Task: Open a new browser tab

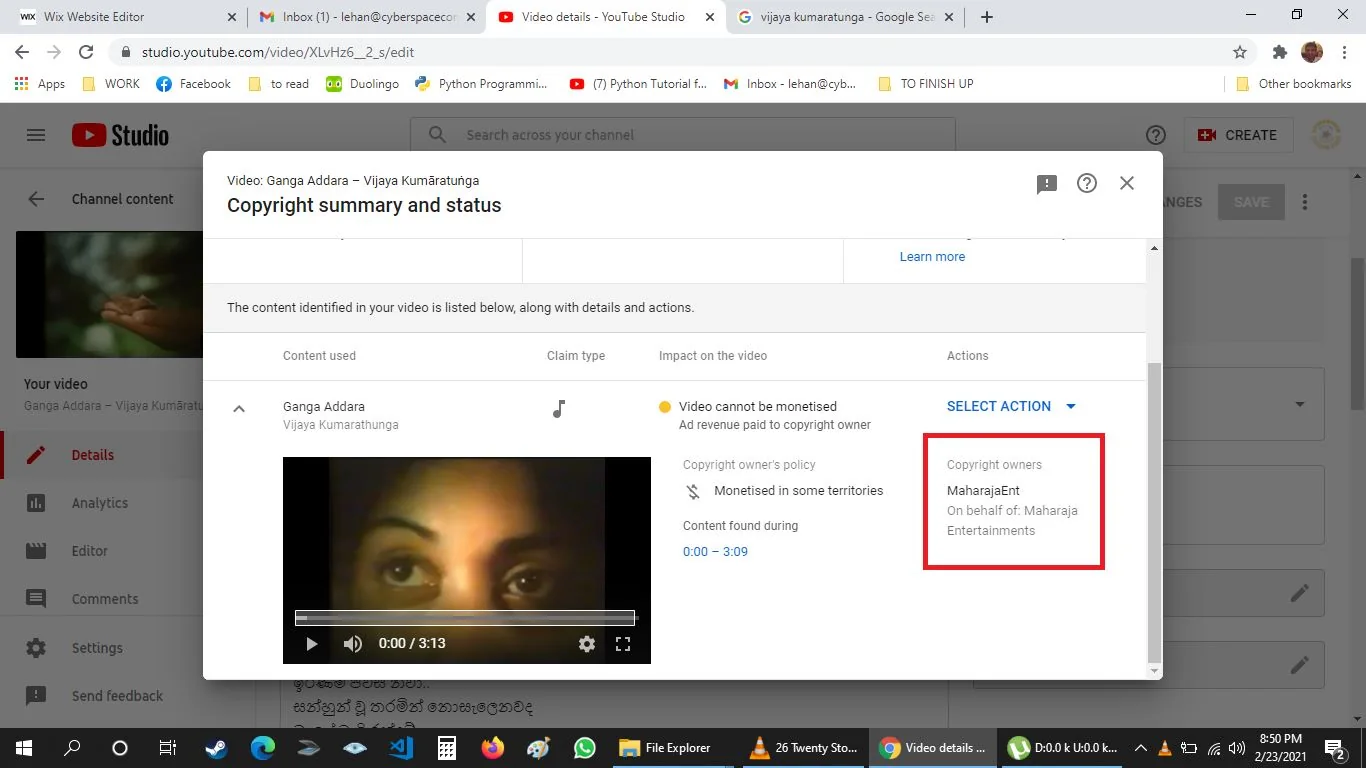Action: pyautogui.click(x=987, y=17)
